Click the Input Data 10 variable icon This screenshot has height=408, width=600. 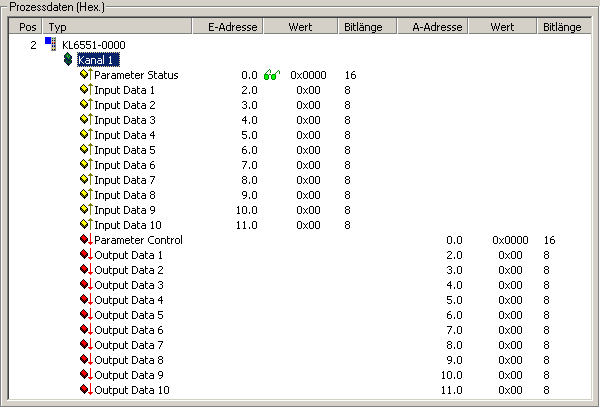point(86,224)
